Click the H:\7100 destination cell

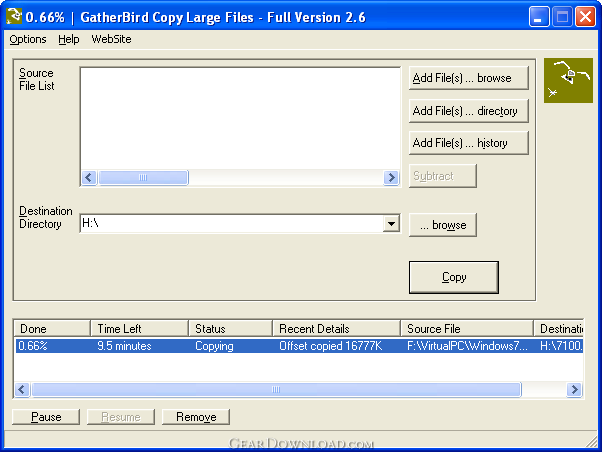tap(561, 346)
